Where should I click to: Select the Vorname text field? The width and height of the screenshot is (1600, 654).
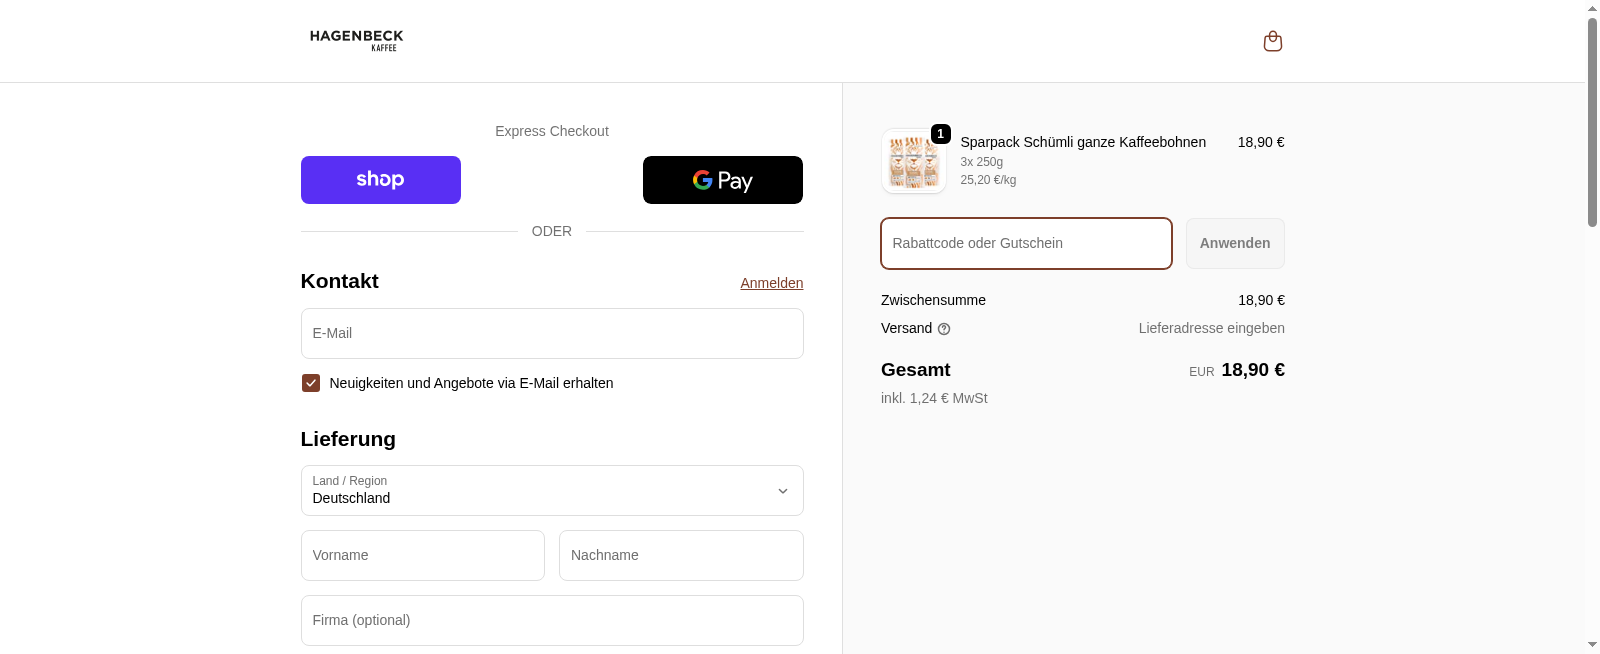[422, 555]
